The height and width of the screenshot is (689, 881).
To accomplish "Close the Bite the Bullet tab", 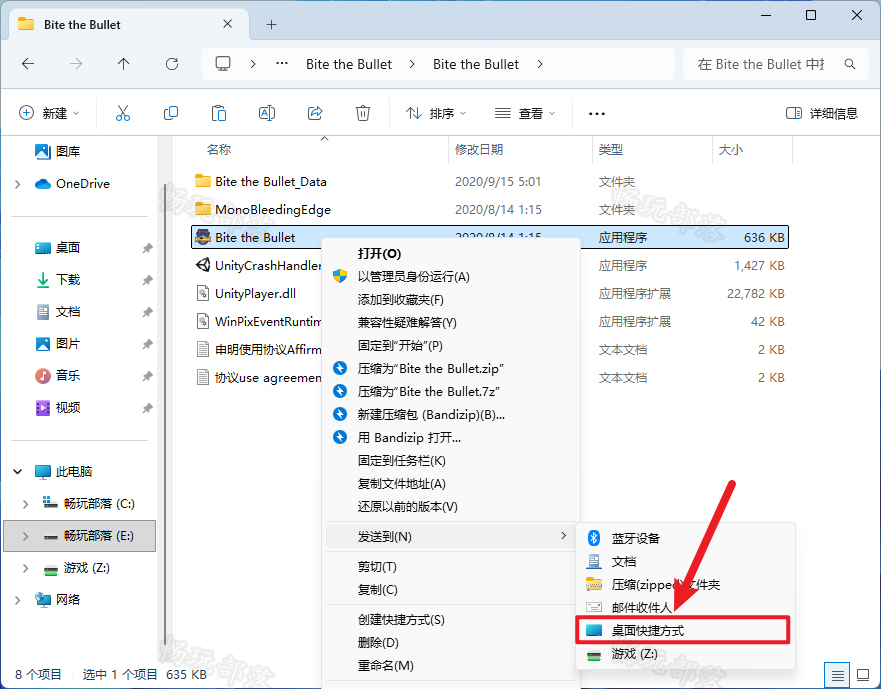I will pyautogui.click(x=228, y=24).
